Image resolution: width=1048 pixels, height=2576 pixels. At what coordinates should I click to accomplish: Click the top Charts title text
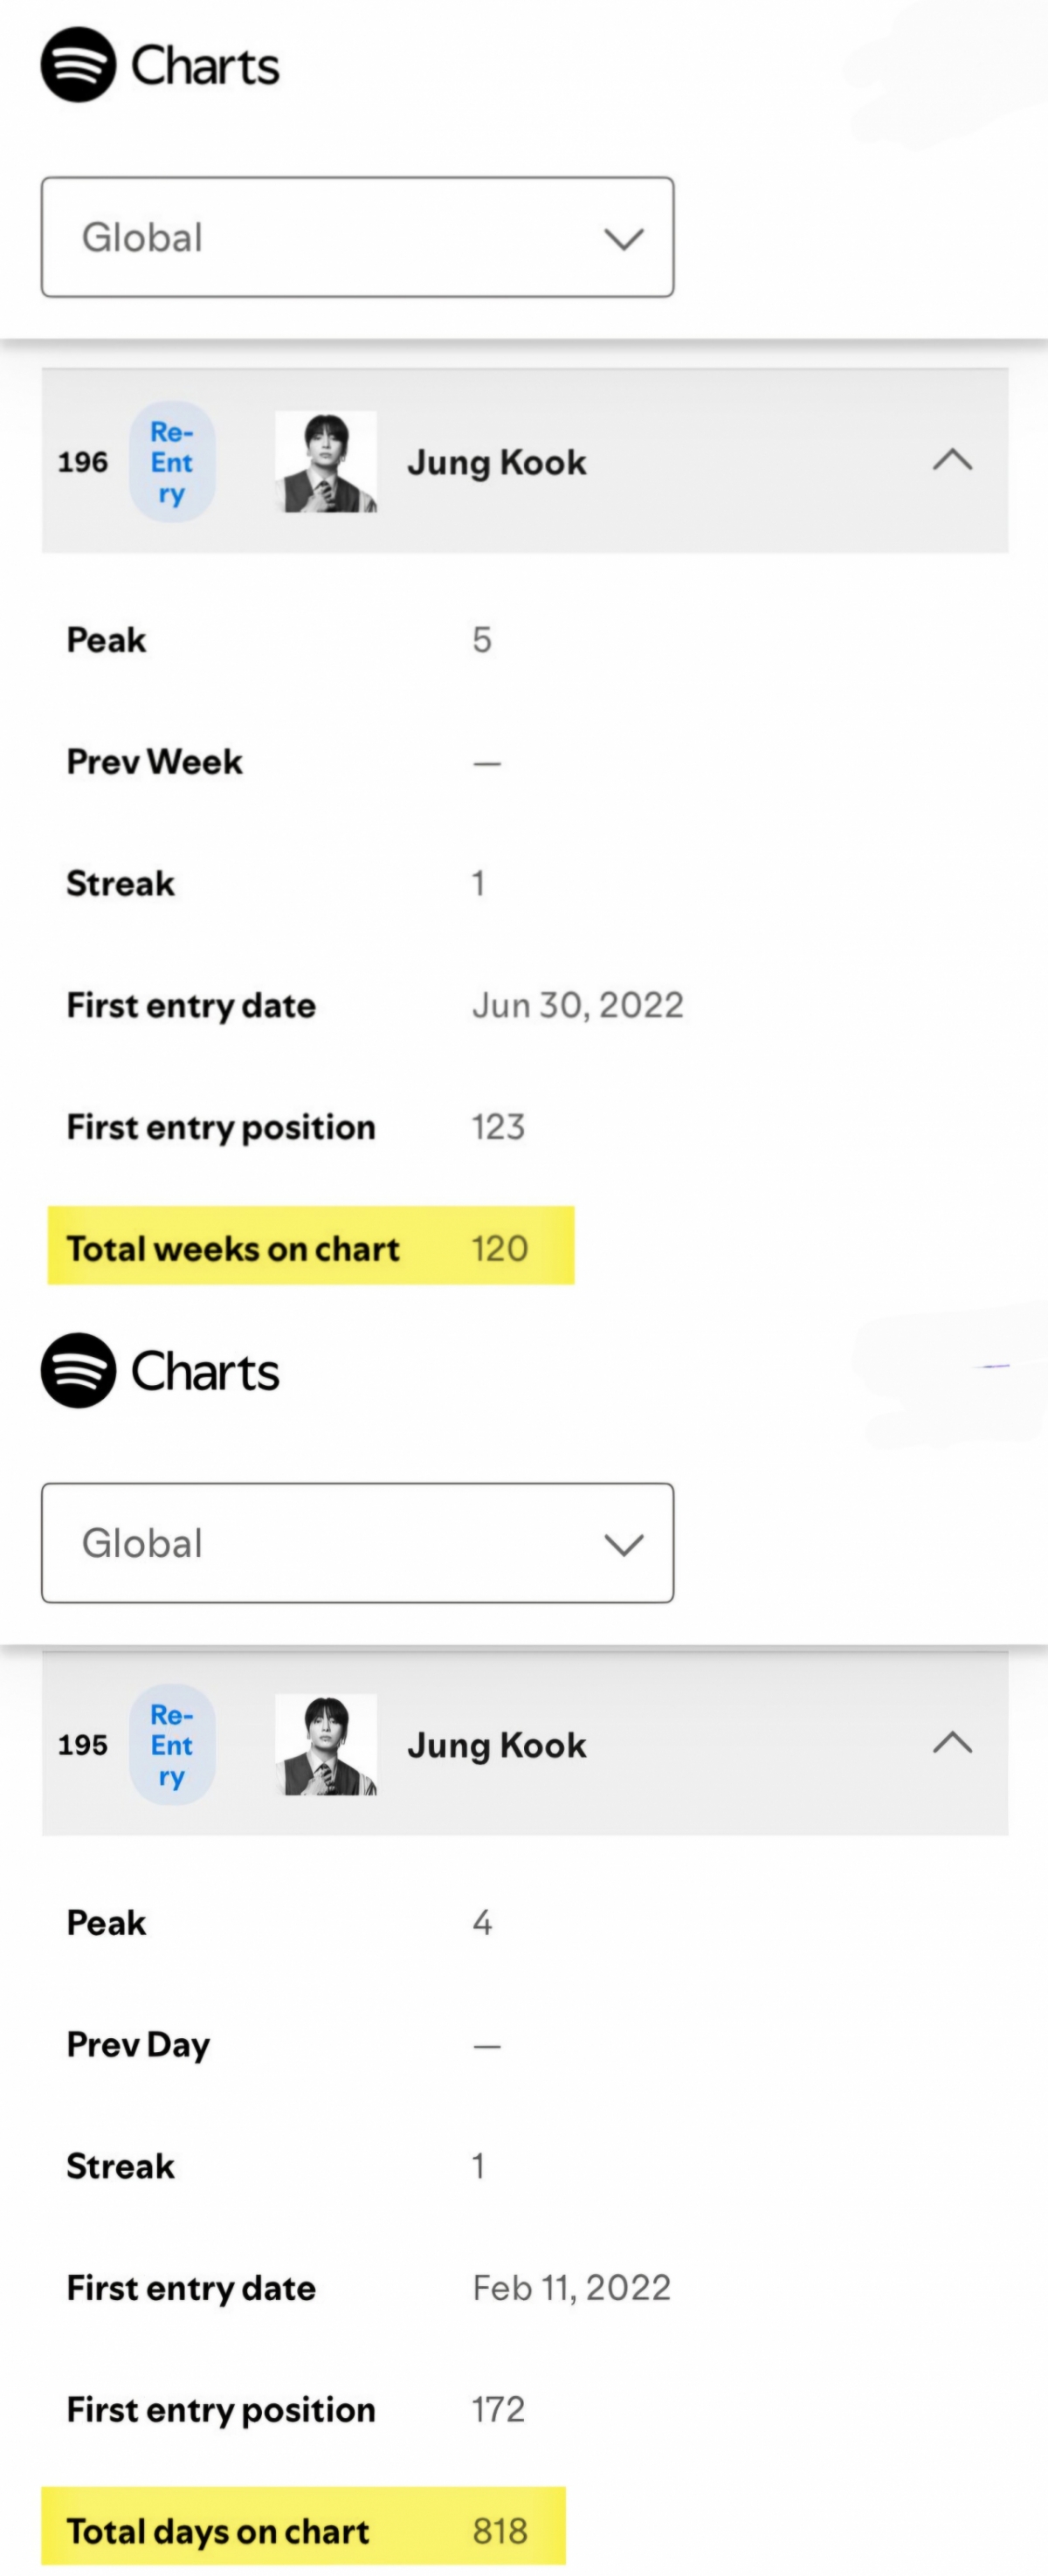tap(205, 66)
